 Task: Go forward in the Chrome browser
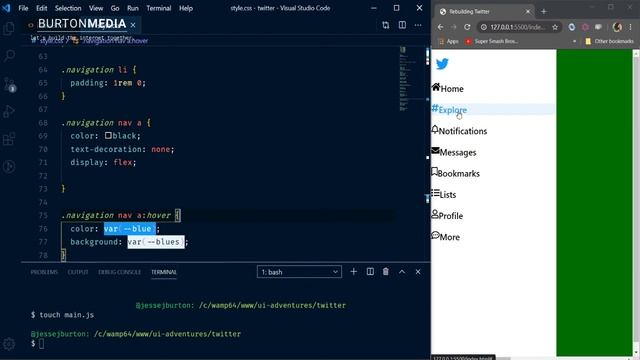pyautogui.click(x=454, y=27)
